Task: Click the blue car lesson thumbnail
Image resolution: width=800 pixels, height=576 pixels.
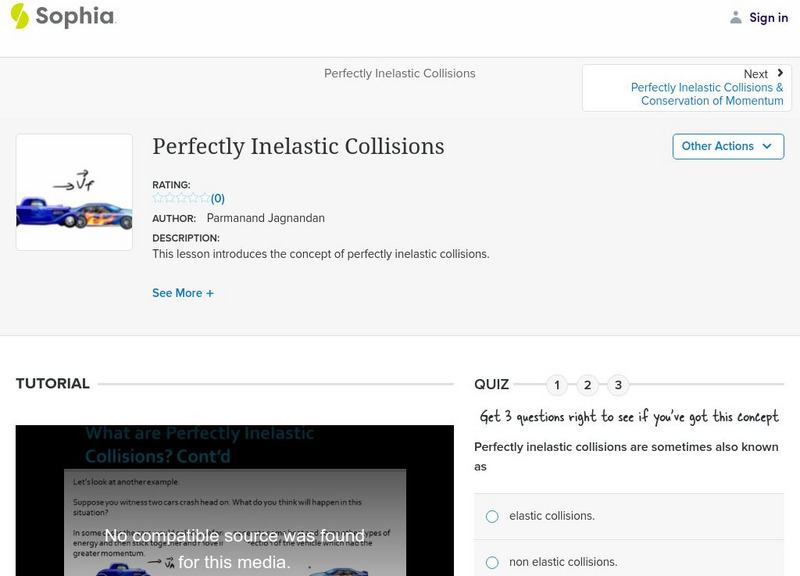Action: pos(75,191)
